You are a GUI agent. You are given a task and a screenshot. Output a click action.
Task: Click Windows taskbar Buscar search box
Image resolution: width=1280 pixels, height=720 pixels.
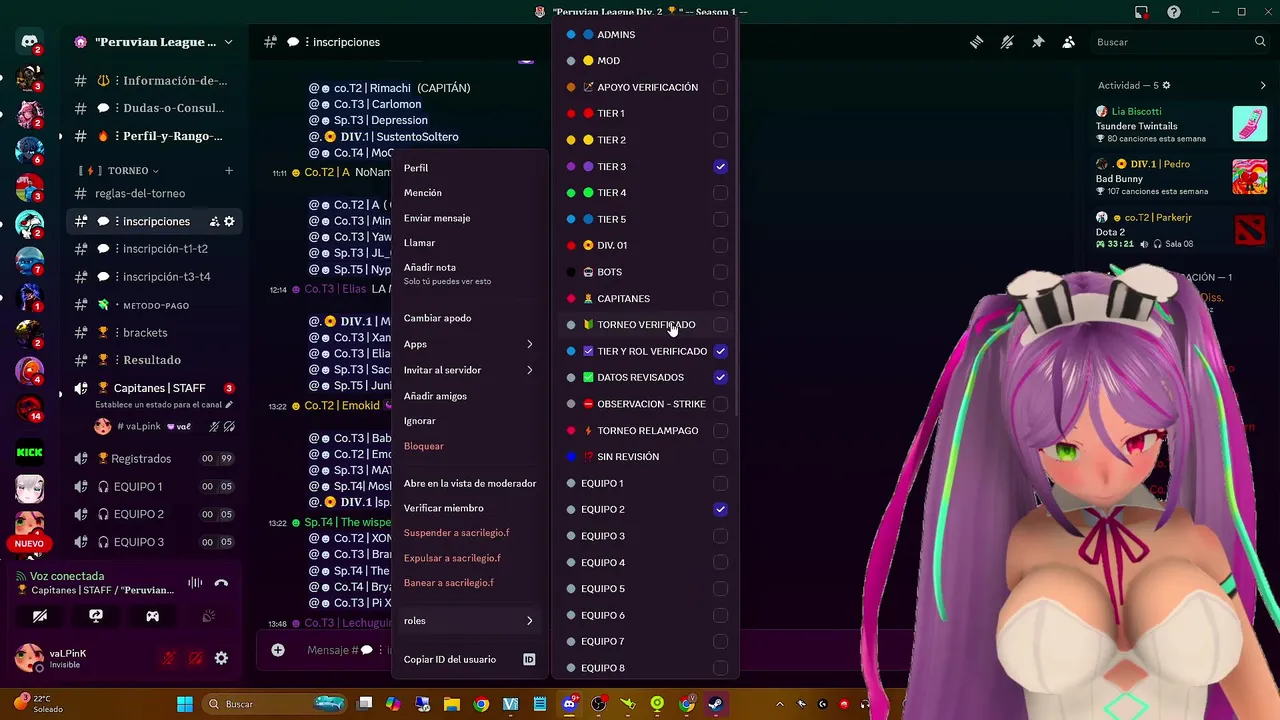[x=275, y=704]
